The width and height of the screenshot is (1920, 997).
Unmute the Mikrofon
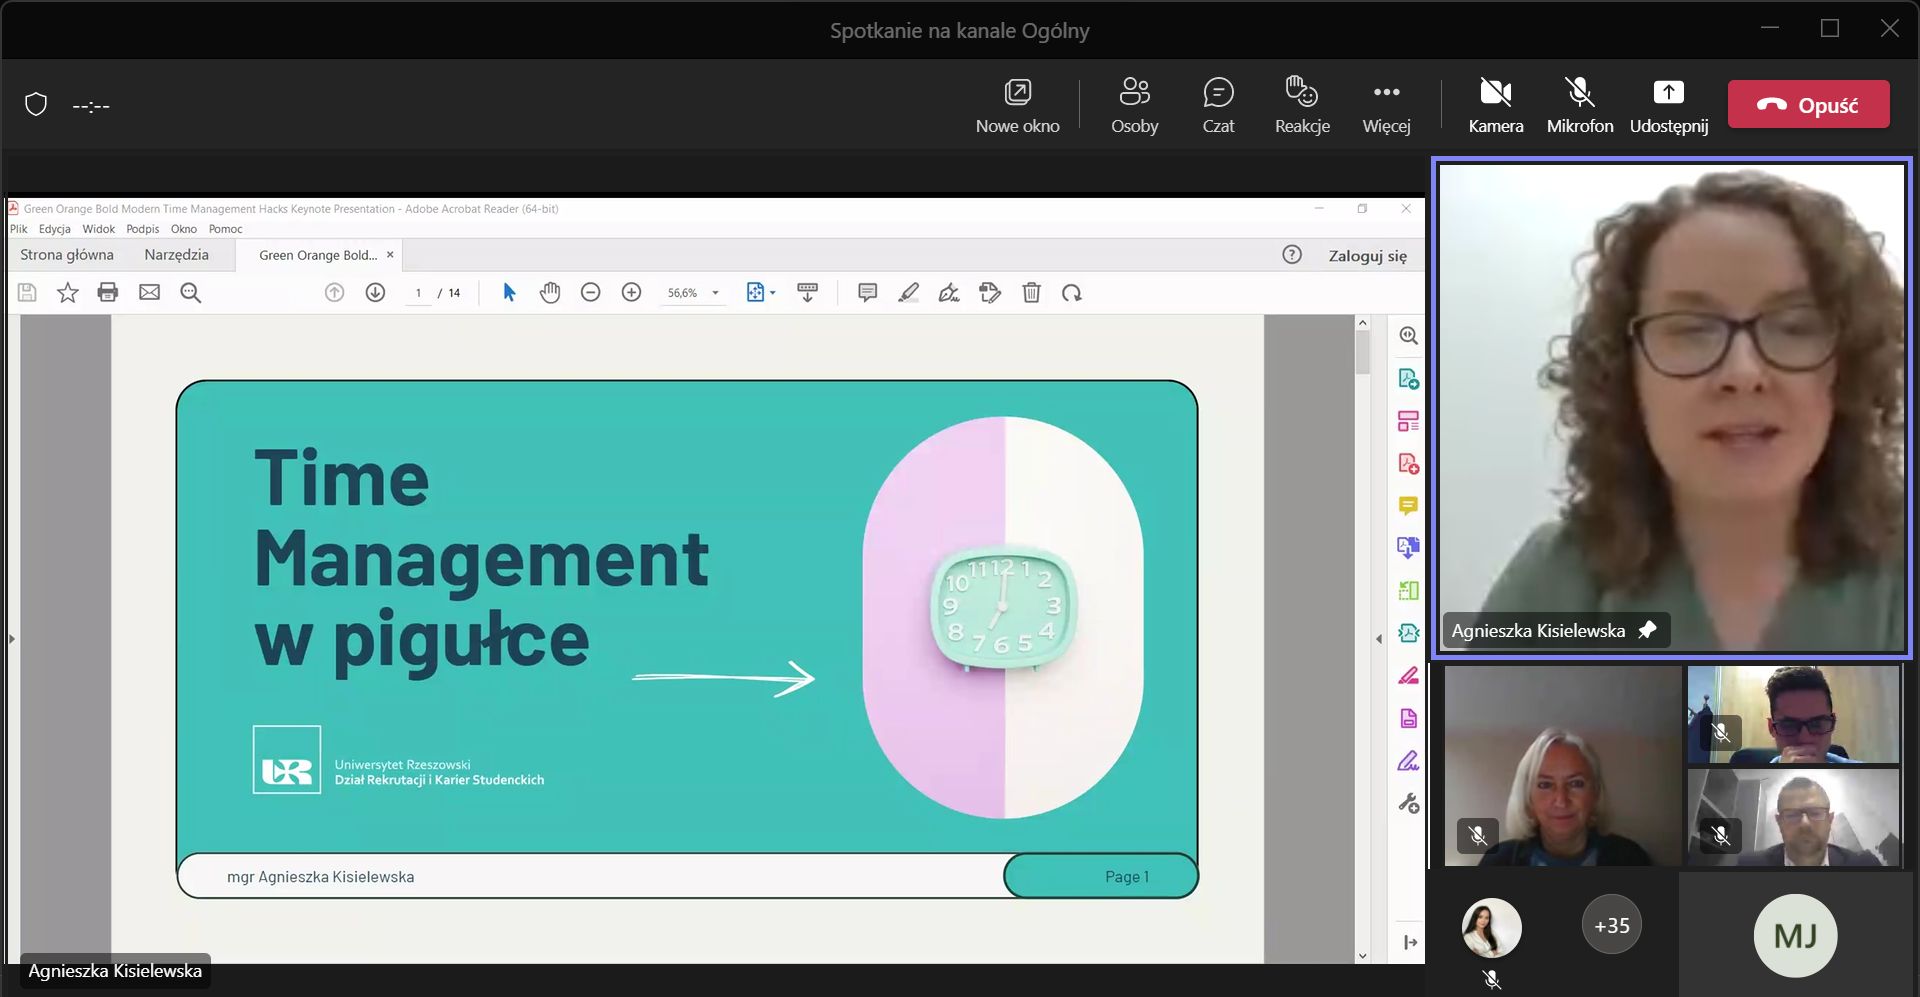(x=1579, y=105)
